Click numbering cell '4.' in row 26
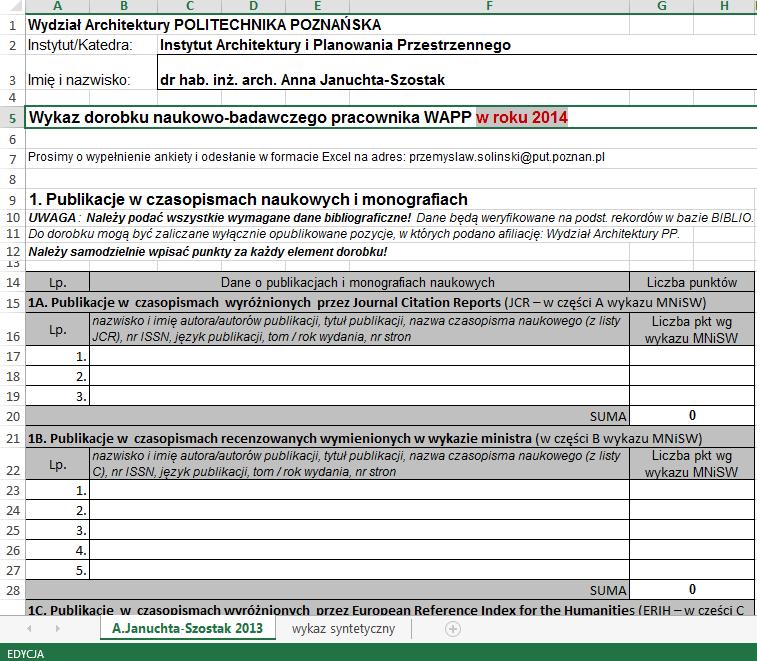The width and height of the screenshot is (757, 661). [x=57, y=550]
